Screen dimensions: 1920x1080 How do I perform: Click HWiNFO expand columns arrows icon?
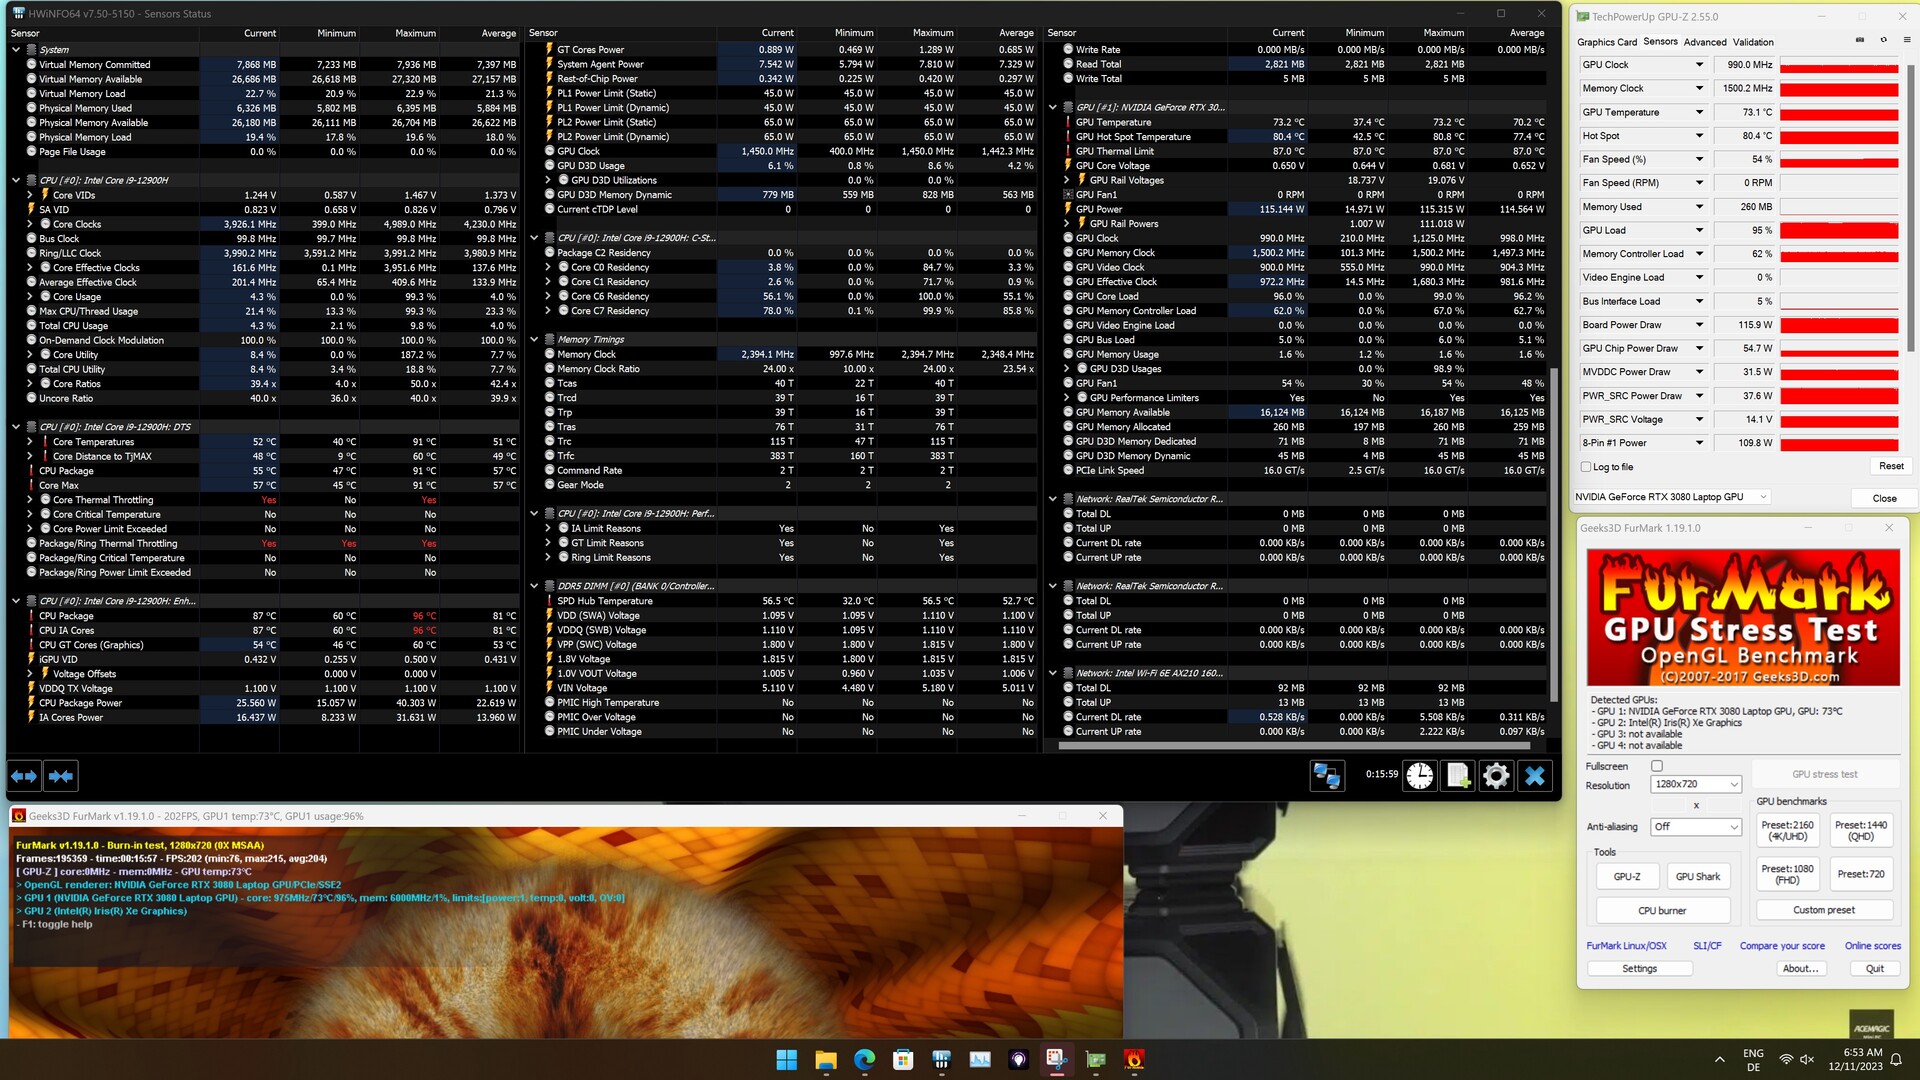[24, 776]
